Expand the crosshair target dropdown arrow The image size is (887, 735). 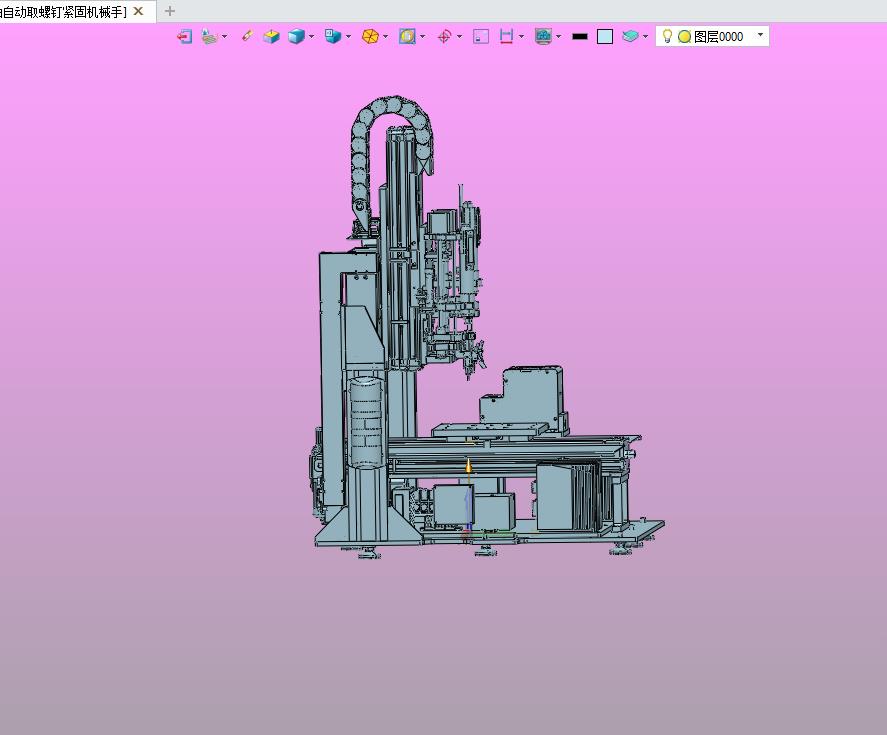pos(459,37)
